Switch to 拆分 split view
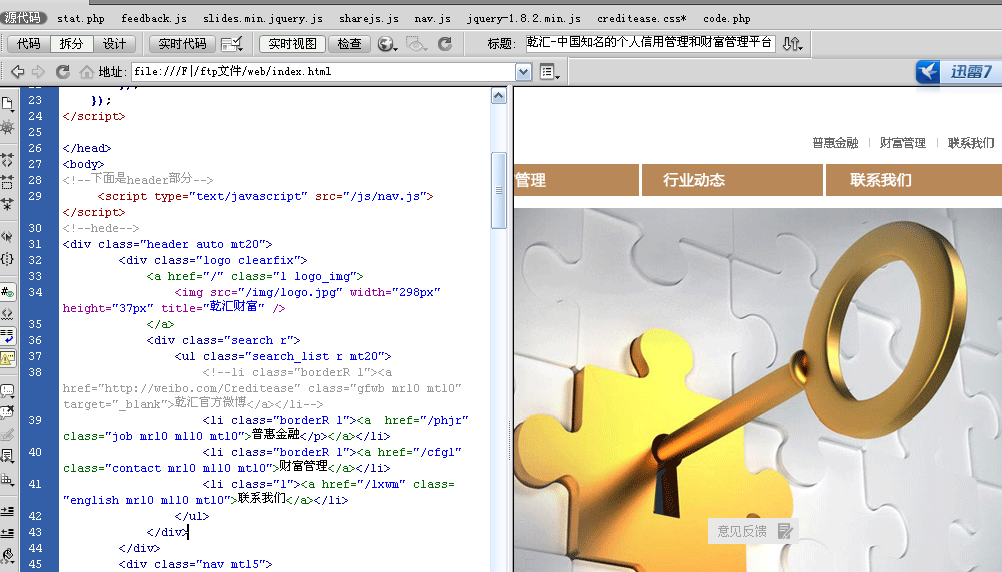Image resolution: width=1002 pixels, height=572 pixels. click(x=72, y=43)
